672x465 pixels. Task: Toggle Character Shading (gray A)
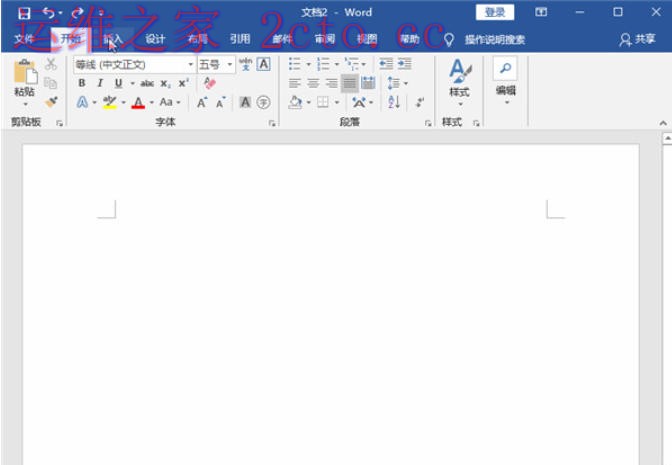(x=245, y=102)
